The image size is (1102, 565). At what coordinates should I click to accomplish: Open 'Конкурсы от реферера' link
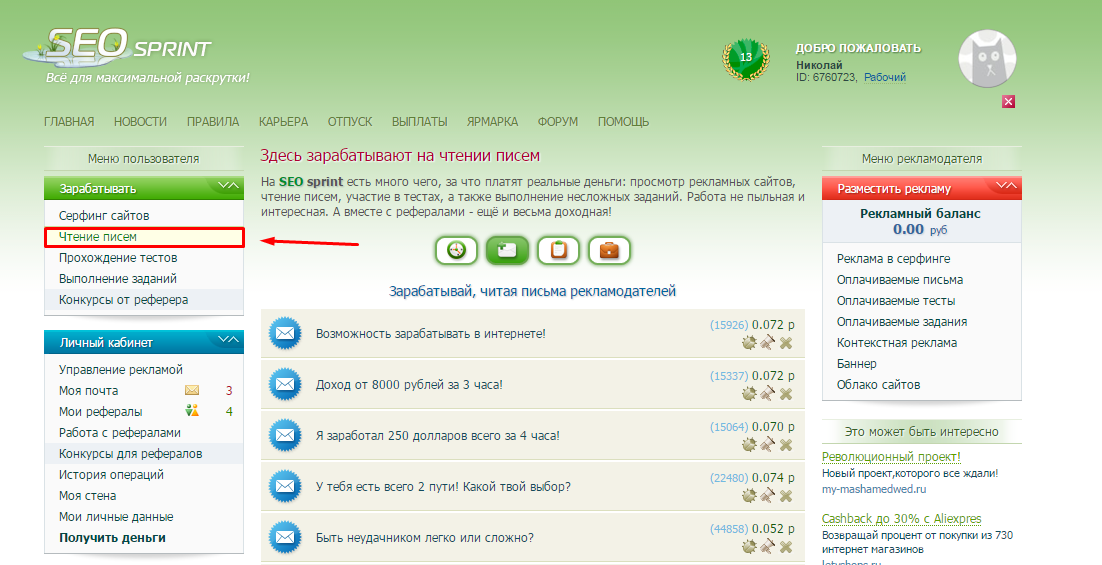point(124,300)
